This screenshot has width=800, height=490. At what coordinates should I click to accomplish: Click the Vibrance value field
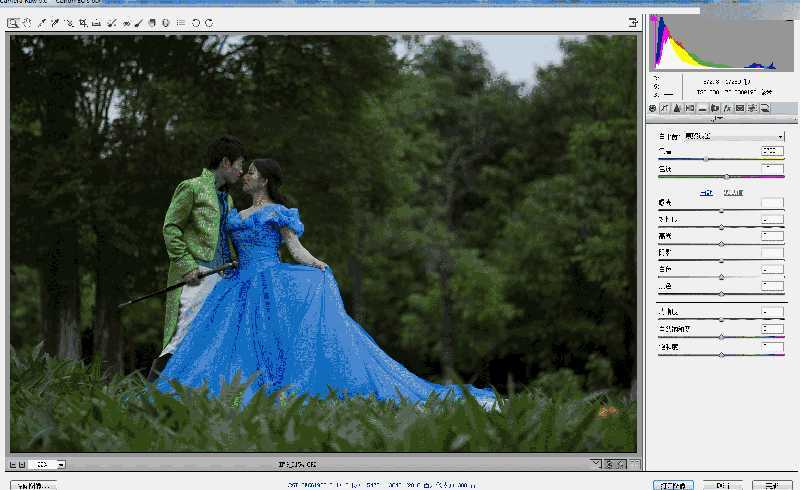pos(772,329)
